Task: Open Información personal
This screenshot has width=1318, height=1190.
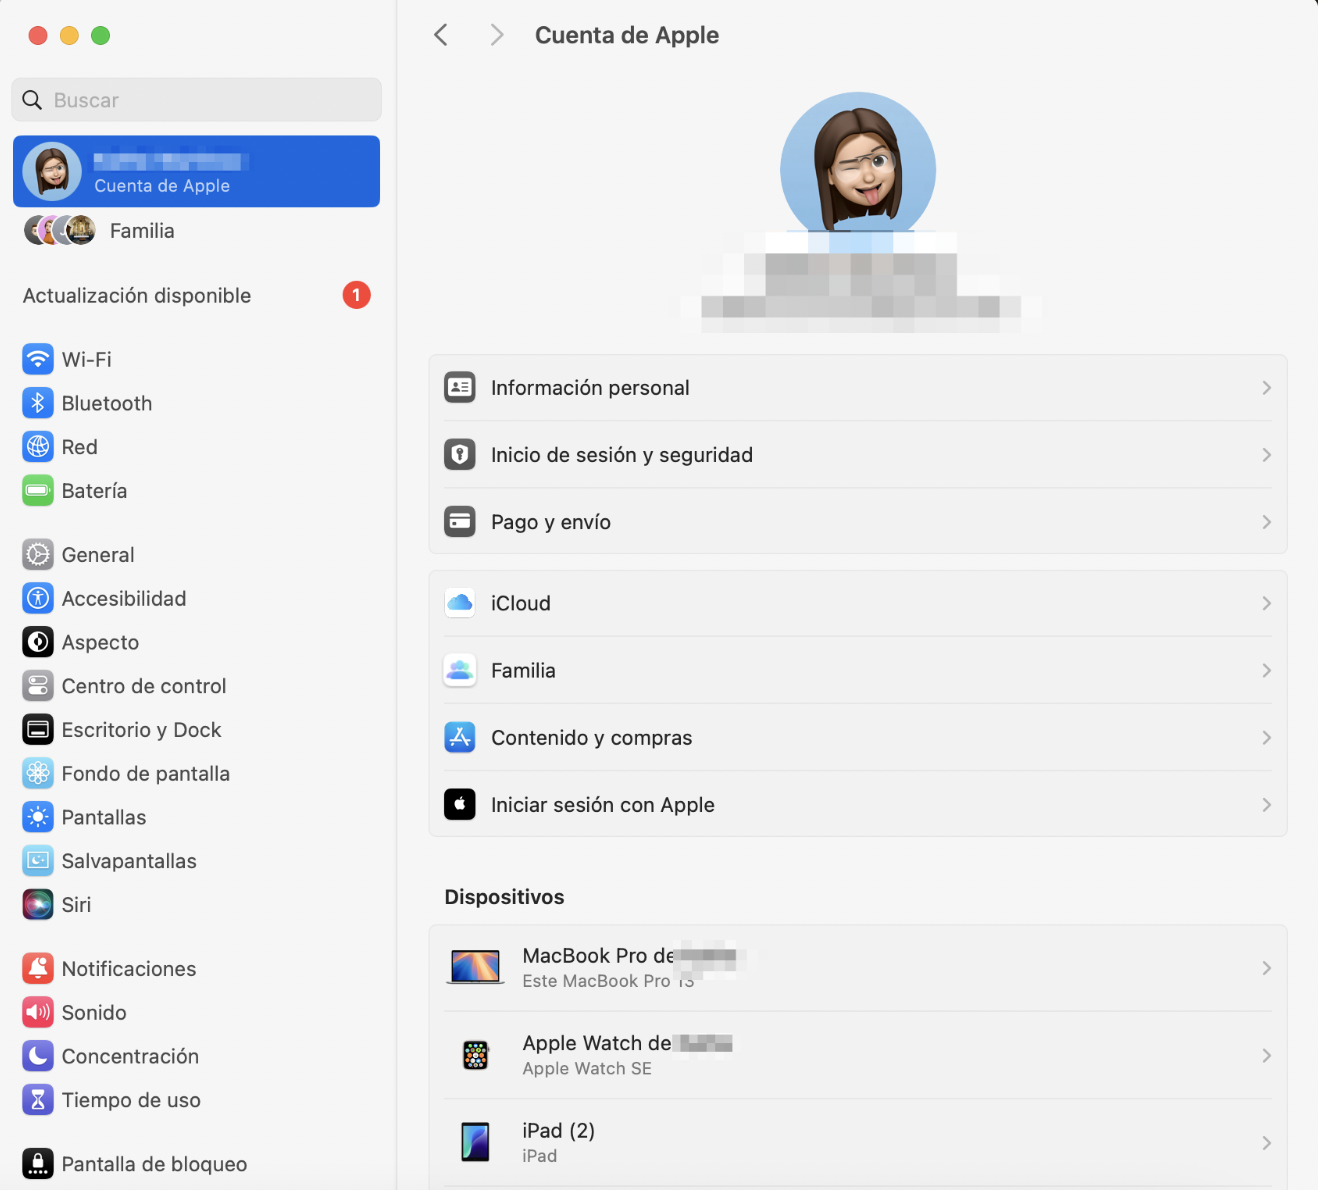Action: coord(858,387)
